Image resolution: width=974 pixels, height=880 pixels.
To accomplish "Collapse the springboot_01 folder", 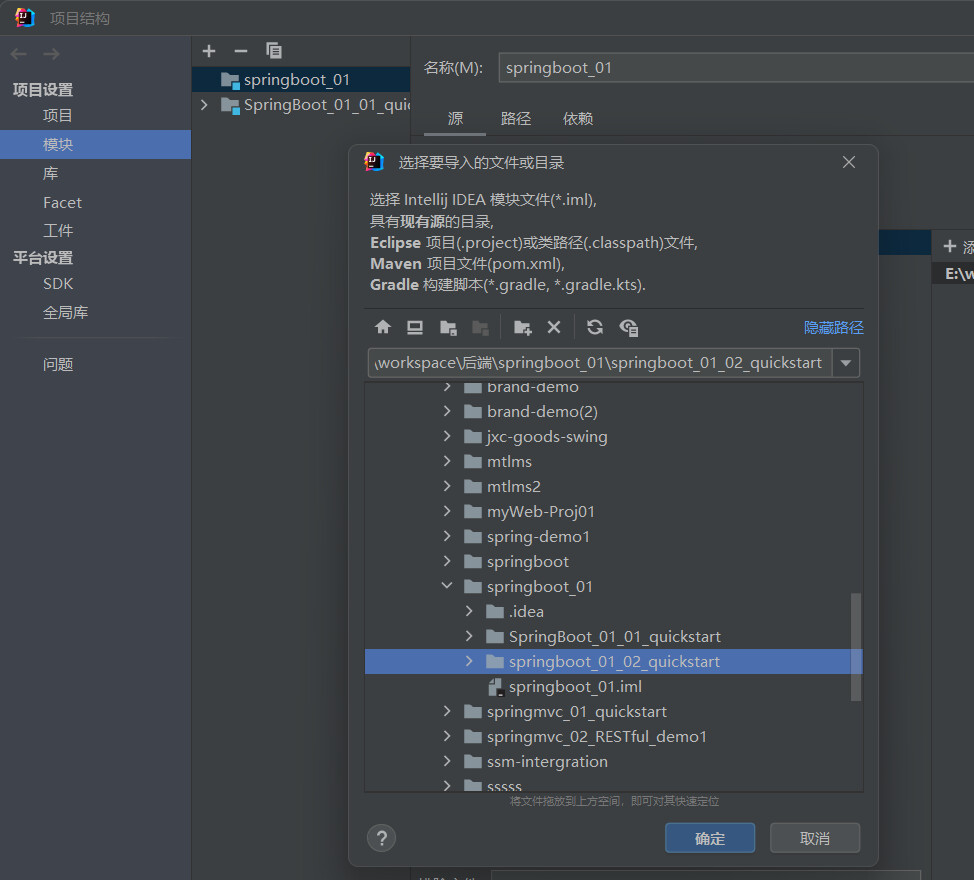I will pyautogui.click(x=447, y=586).
